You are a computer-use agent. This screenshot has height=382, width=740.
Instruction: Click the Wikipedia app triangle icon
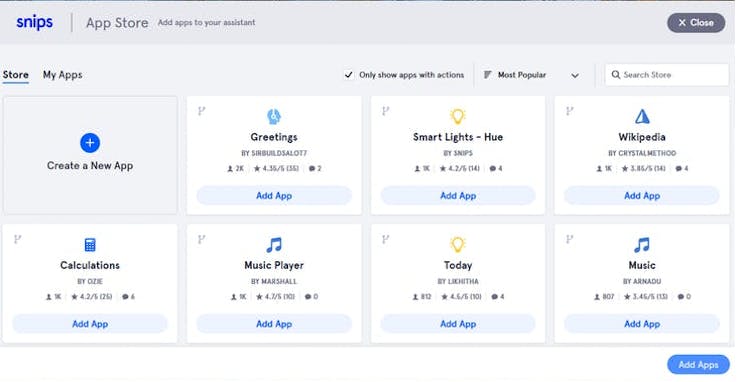pyautogui.click(x=642, y=116)
